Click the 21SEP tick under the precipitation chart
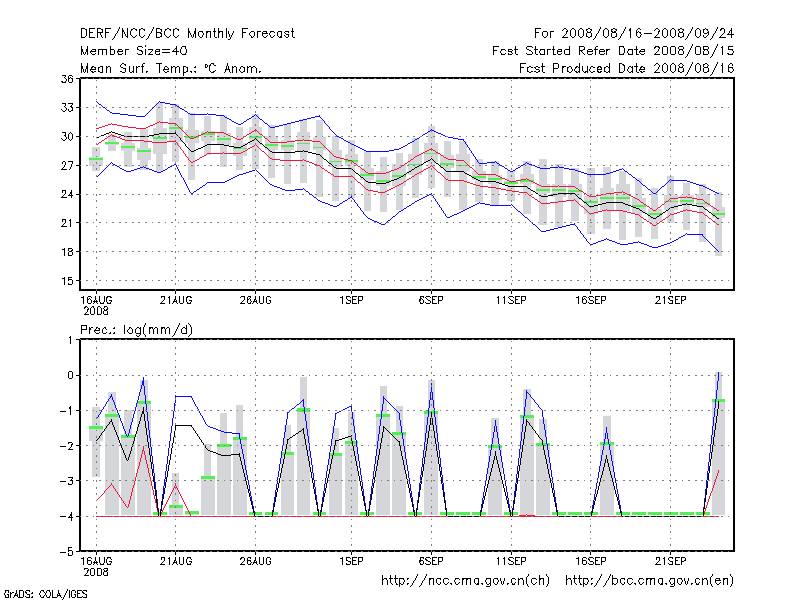Screen dimensions: 800x600 pyautogui.click(x=670, y=562)
